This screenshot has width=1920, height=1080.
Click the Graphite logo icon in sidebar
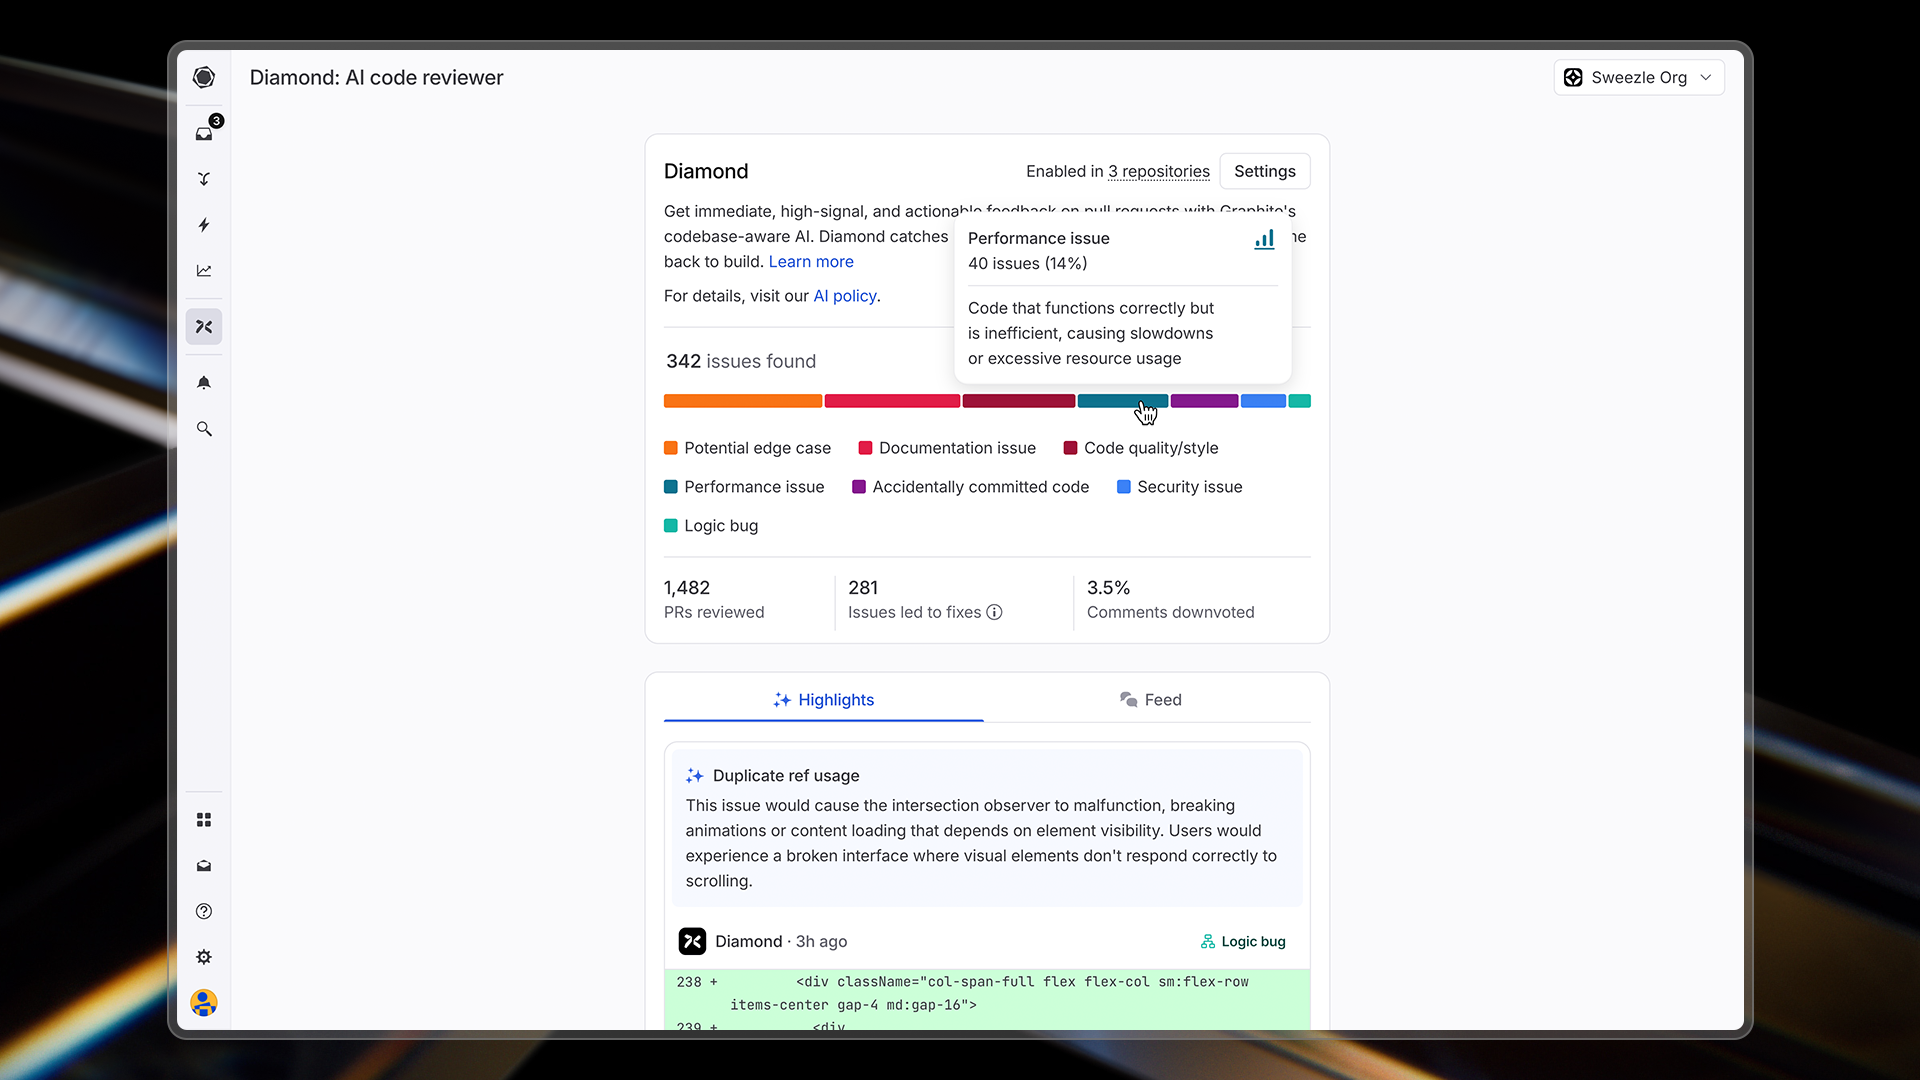coord(204,77)
